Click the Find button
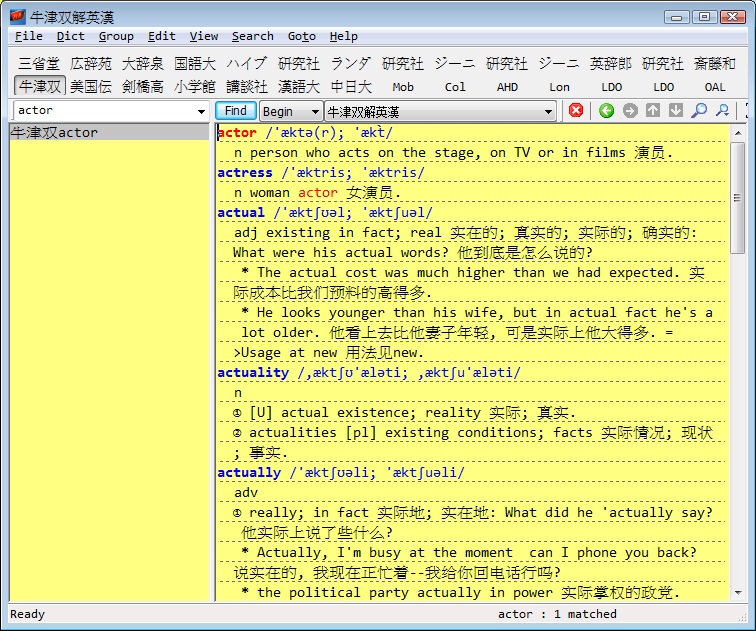Screen dimensions: 756x631 click(235, 111)
